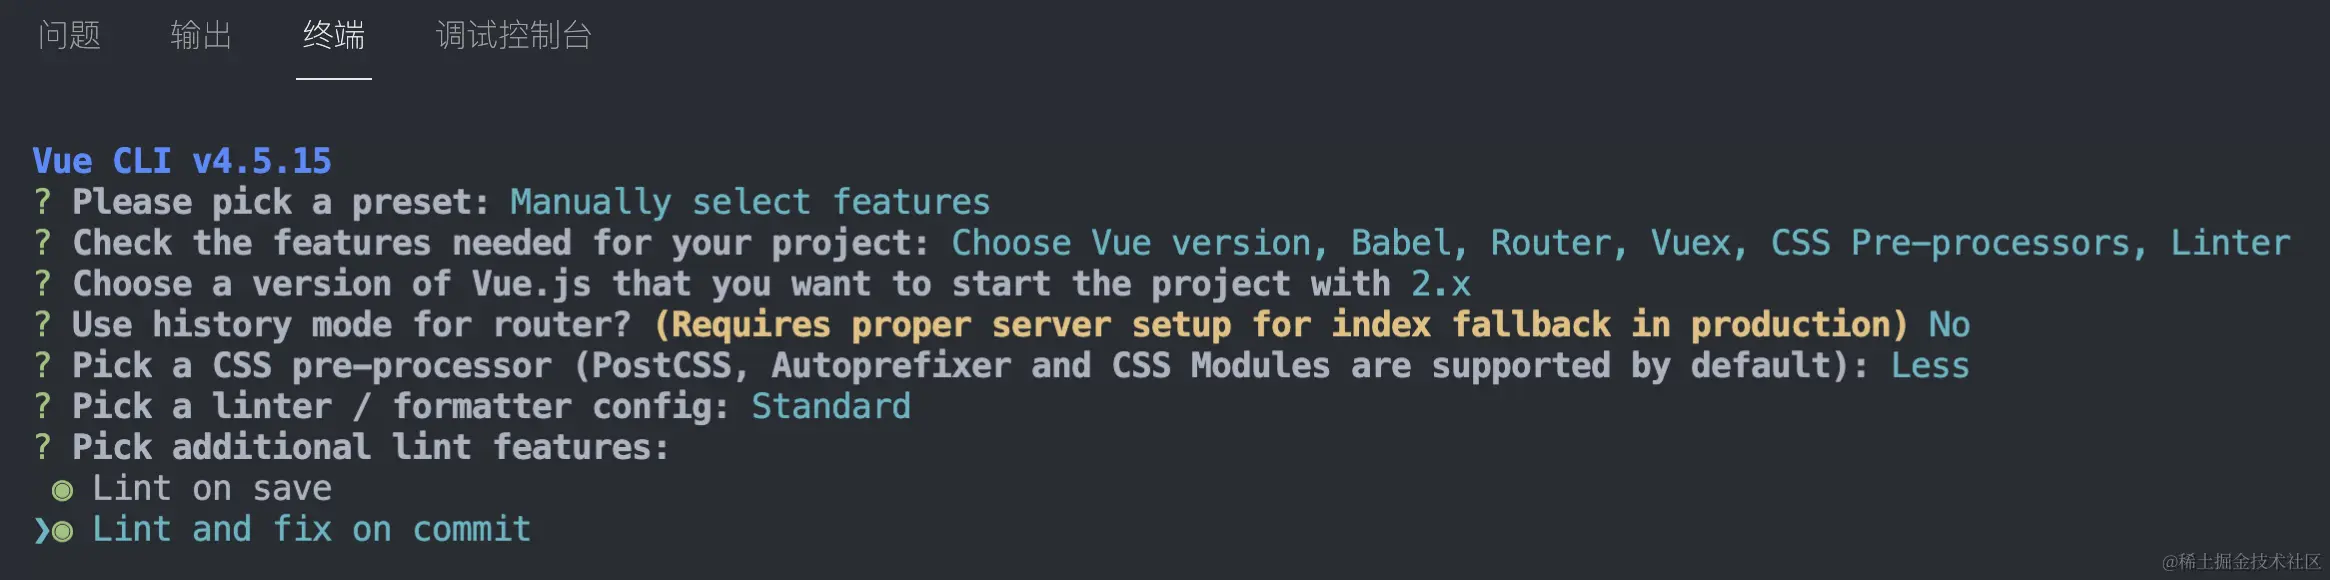Click the 稀土掘金技术社区 watermark
This screenshot has width=2330, height=580.
[x=2240, y=562]
